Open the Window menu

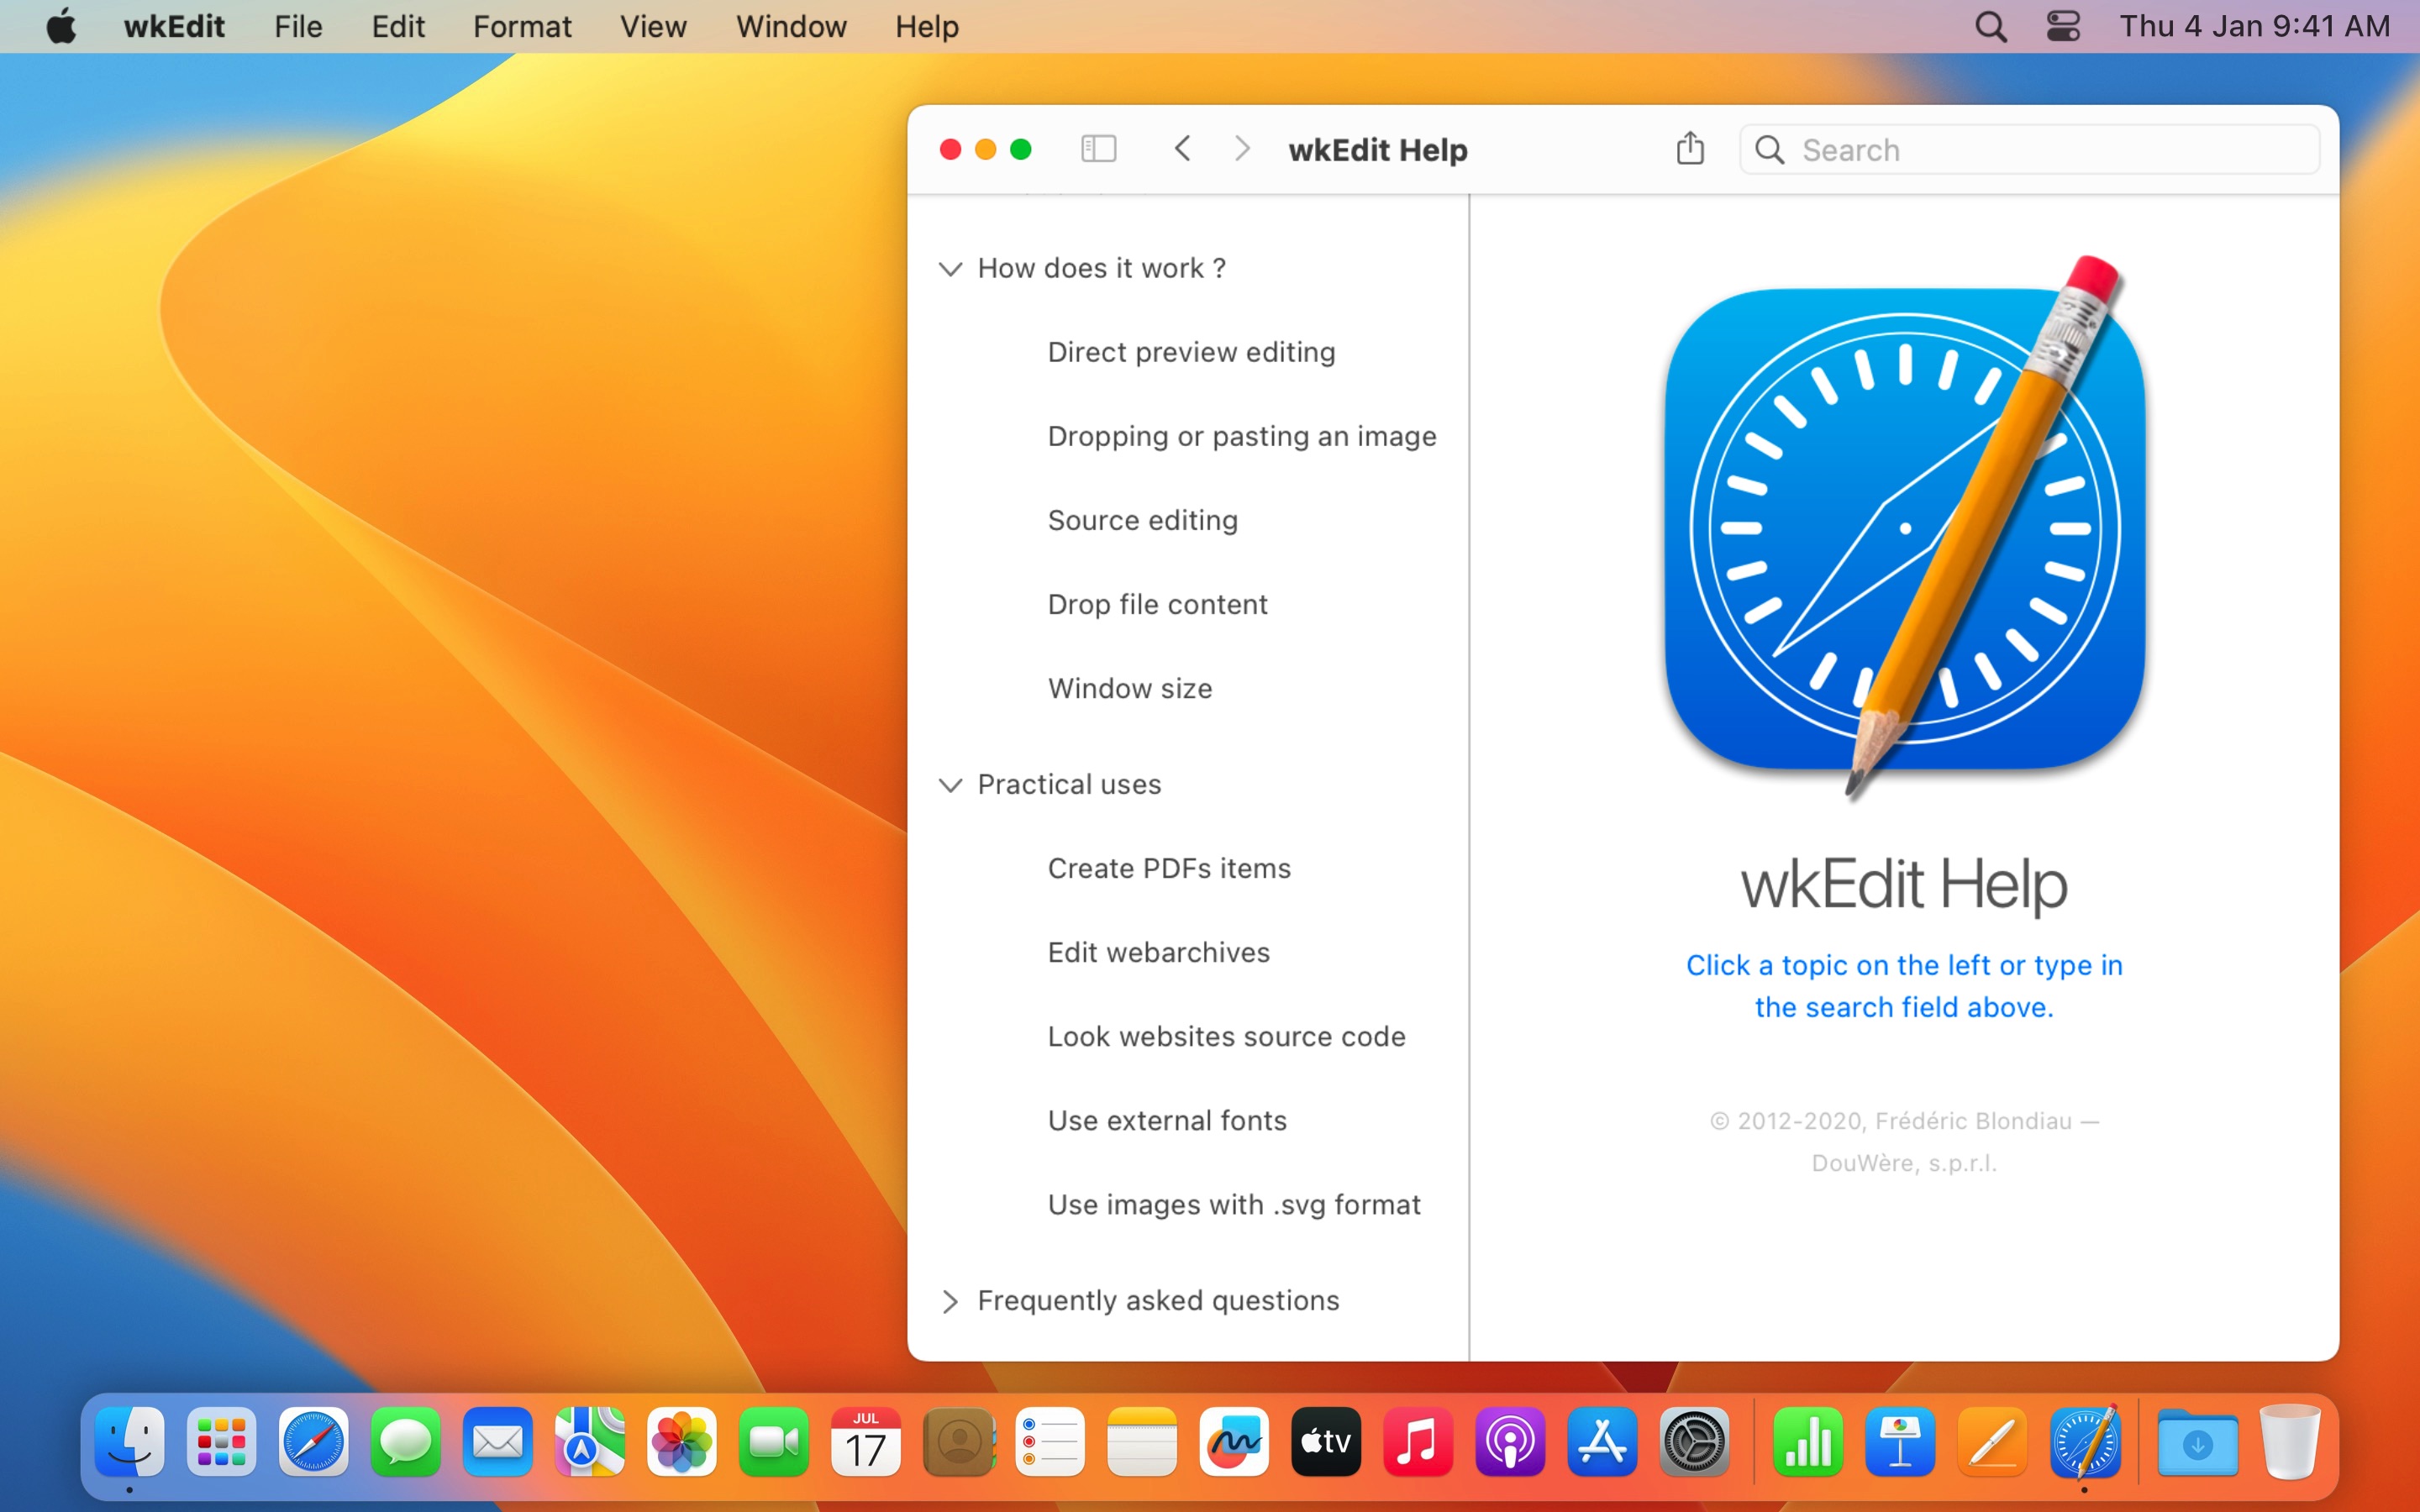[791, 26]
